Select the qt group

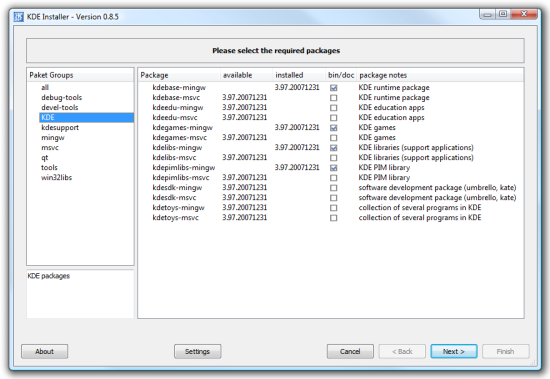click(45, 158)
